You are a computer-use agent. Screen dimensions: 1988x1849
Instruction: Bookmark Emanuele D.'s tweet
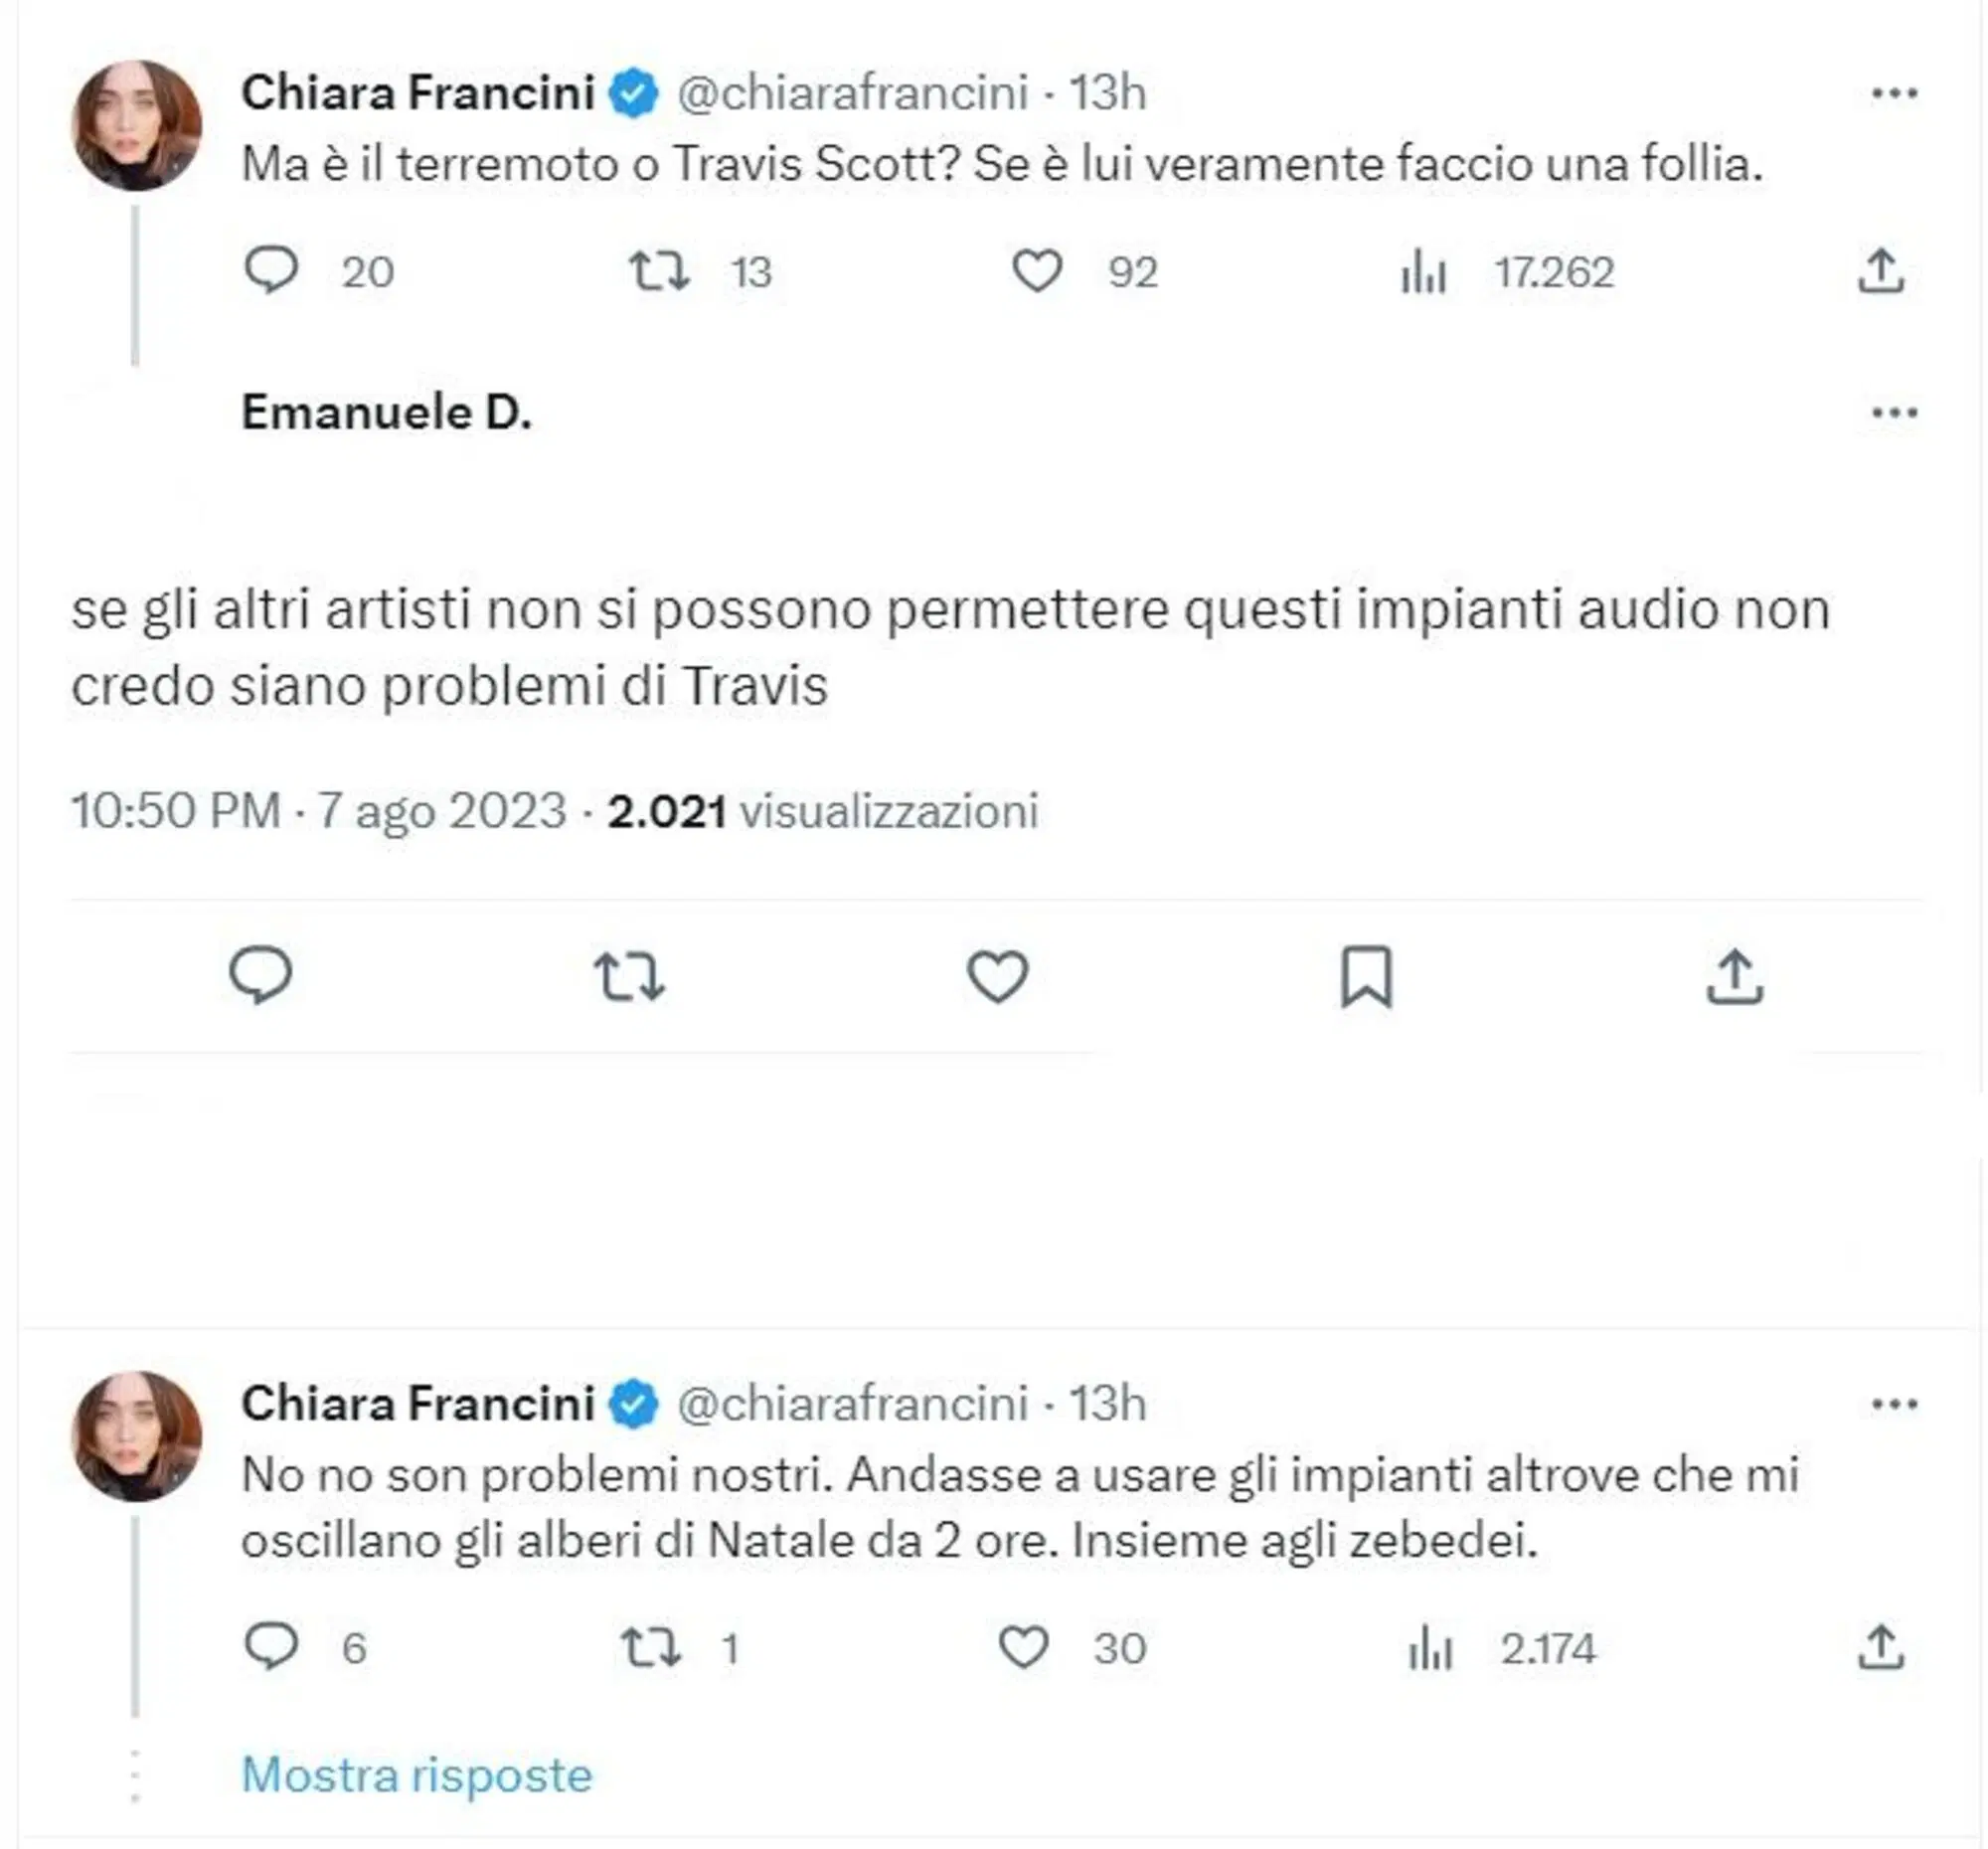[1366, 975]
